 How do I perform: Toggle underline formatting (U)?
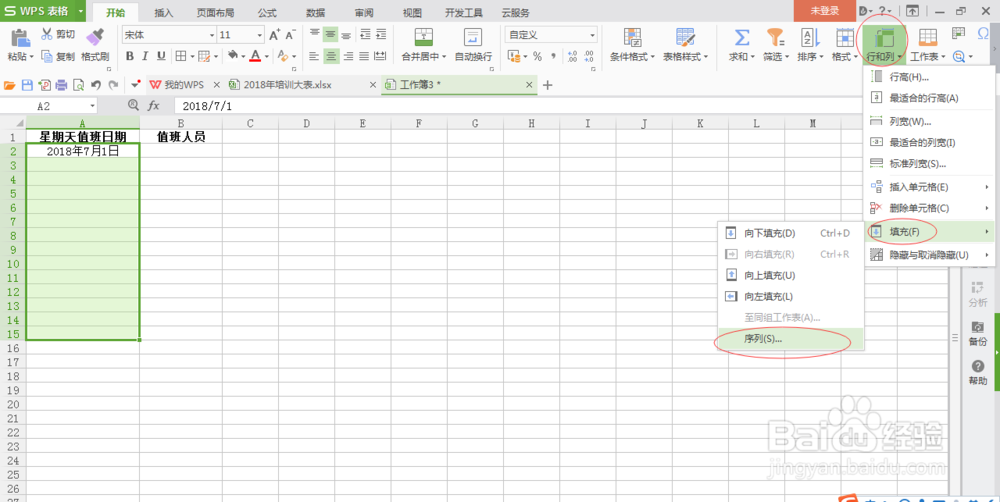pyautogui.click(x=161, y=56)
